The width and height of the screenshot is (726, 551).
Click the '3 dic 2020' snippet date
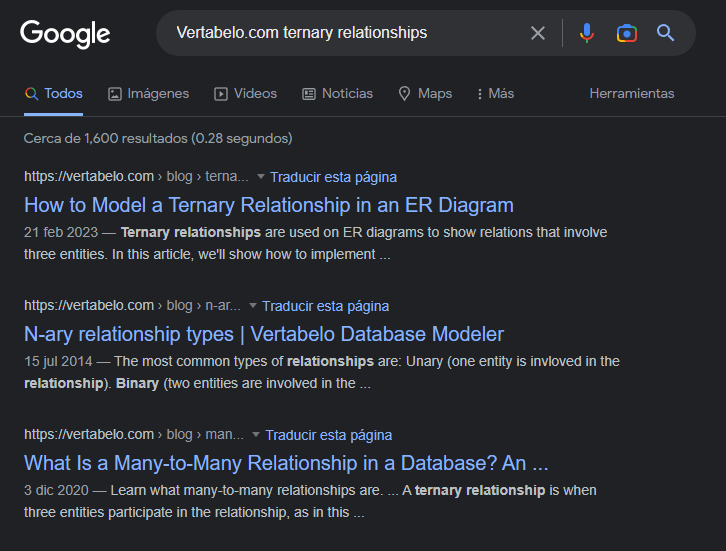click(56, 490)
